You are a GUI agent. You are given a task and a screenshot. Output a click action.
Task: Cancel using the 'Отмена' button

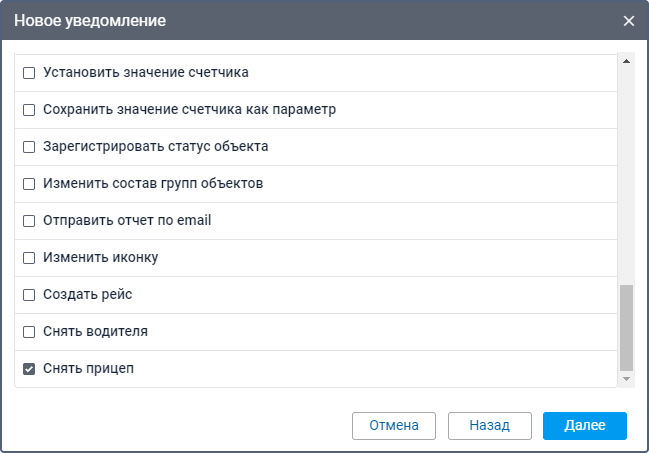coord(393,425)
